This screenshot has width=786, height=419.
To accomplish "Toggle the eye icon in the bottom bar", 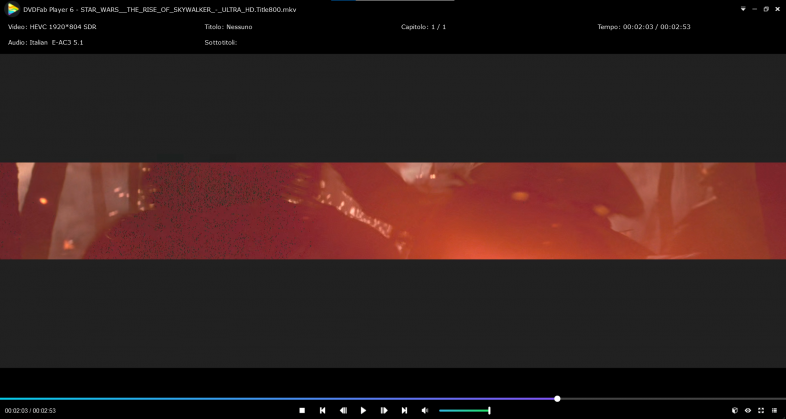I will (x=748, y=410).
